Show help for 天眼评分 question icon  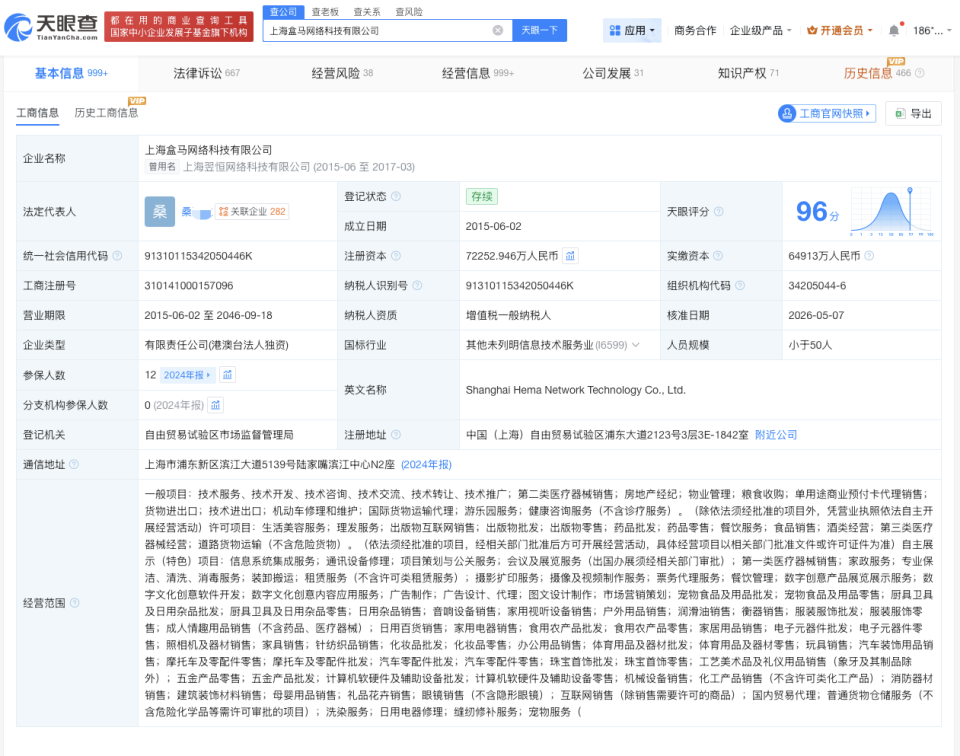(x=719, y=212)
